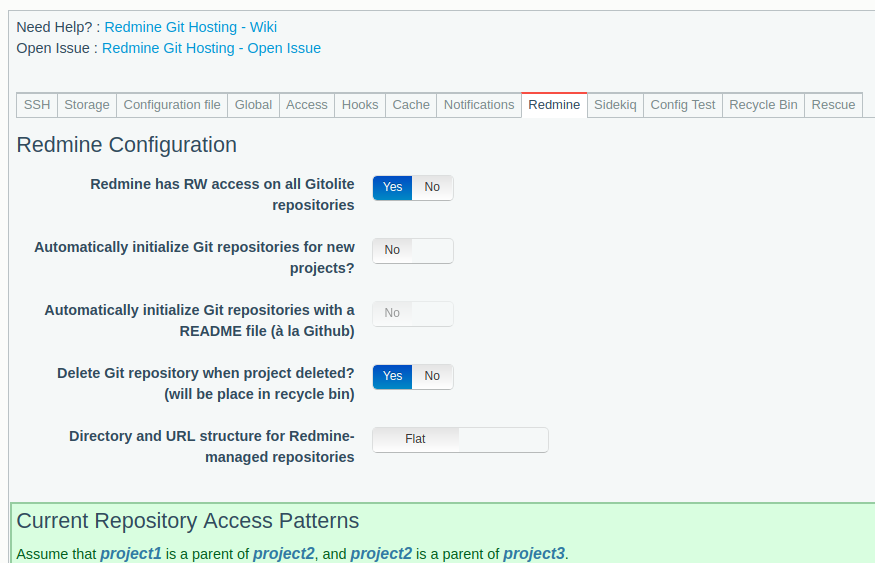Open the Configuration file tab
Viewport: 875px width, 563px height.
click(x=172, y=105)
